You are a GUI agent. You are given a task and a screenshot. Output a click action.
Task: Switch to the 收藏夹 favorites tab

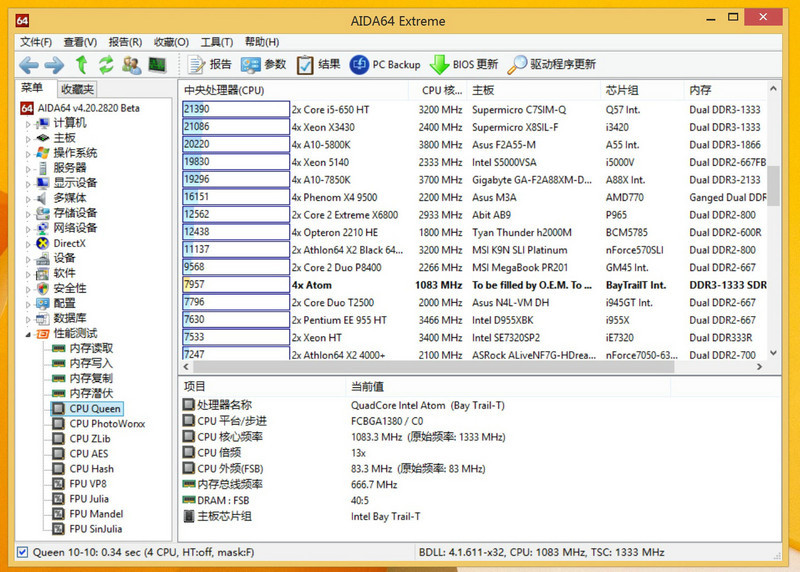click(x=77, y=89)
